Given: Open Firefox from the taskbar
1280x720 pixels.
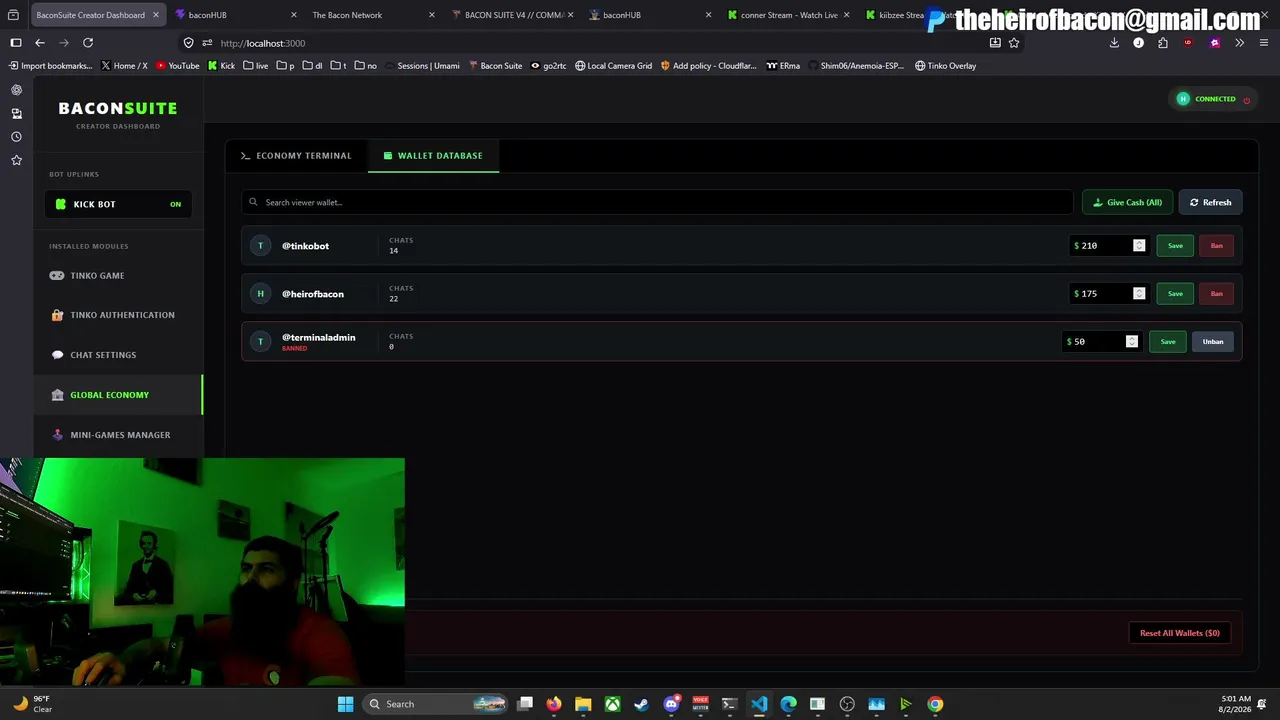Looking at the screenshot, I should point(554,704).
